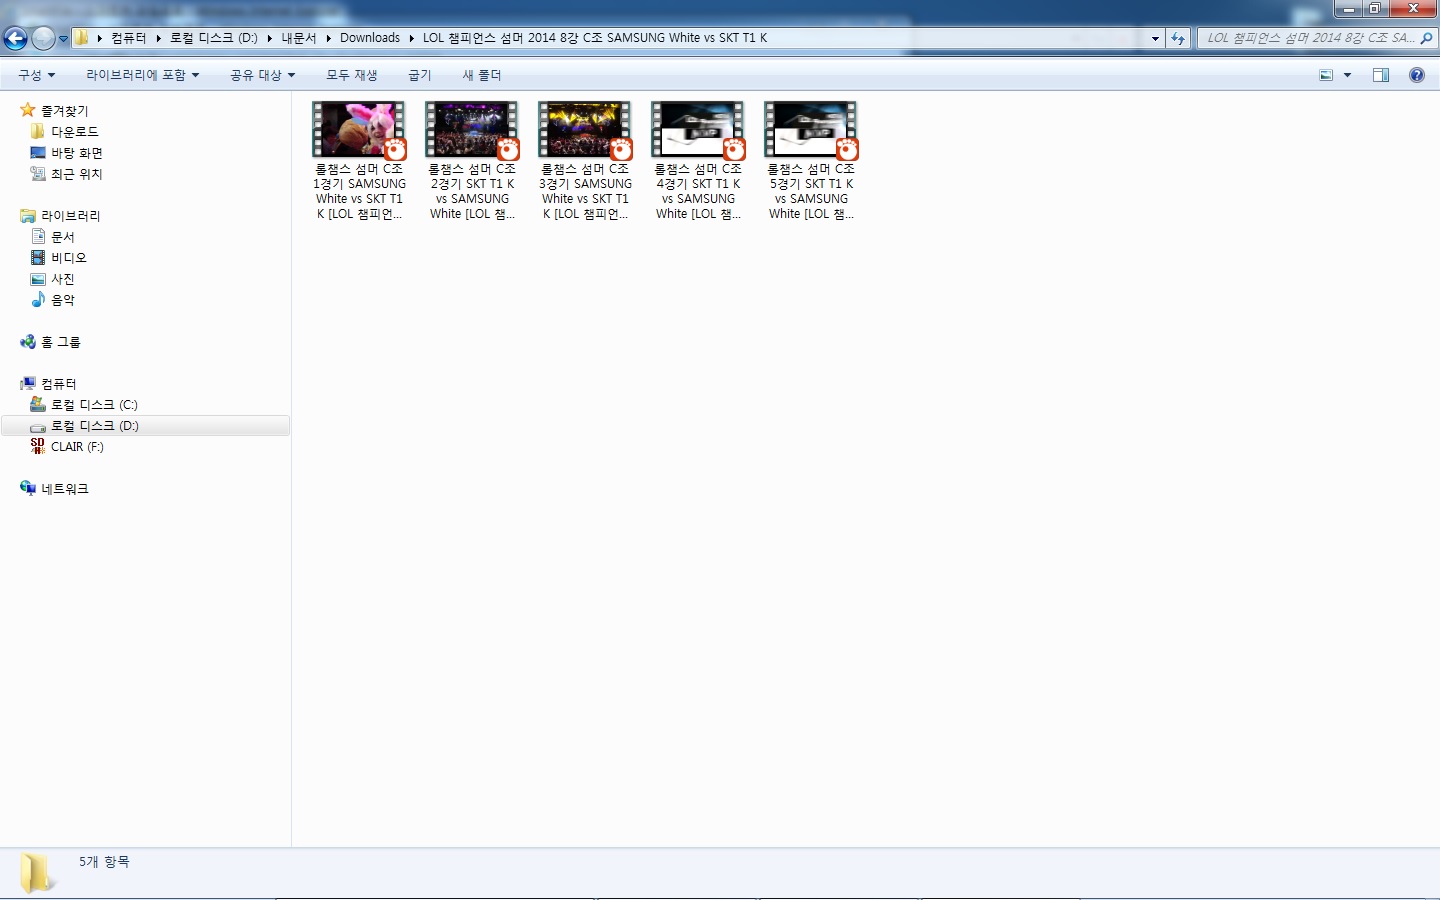Click the 모두 재생 toolbar button
Screen dimensions: 1440x900
click(x=351, y=75)
